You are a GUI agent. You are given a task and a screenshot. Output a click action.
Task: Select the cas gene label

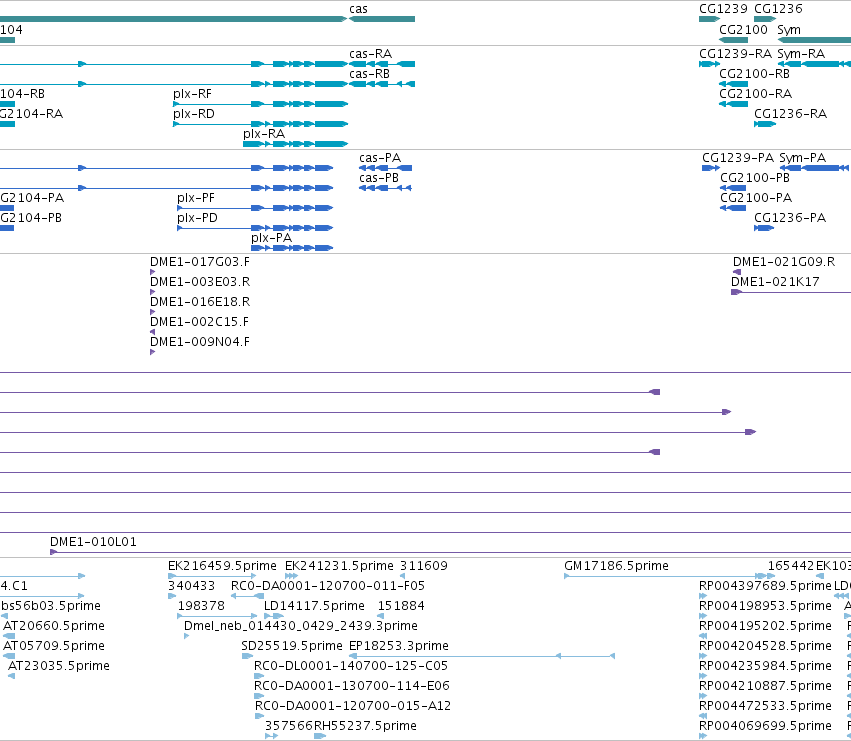click(x=358, y=9)
